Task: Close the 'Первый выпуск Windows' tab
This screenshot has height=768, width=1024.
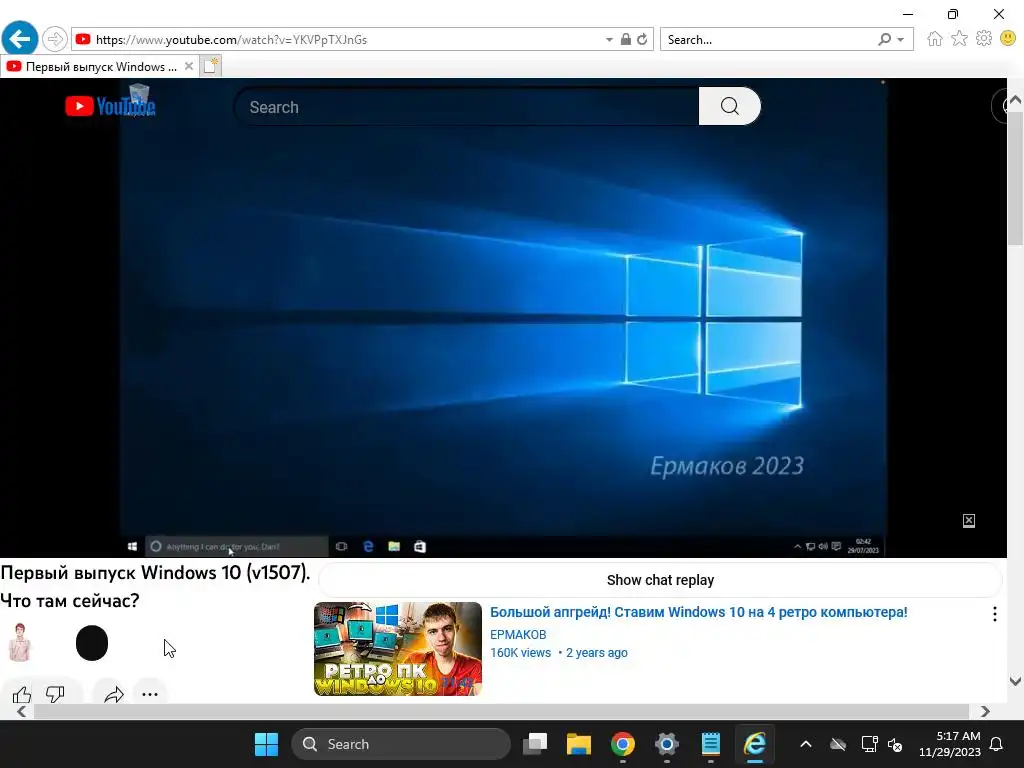Action: (x=189, y=66)
